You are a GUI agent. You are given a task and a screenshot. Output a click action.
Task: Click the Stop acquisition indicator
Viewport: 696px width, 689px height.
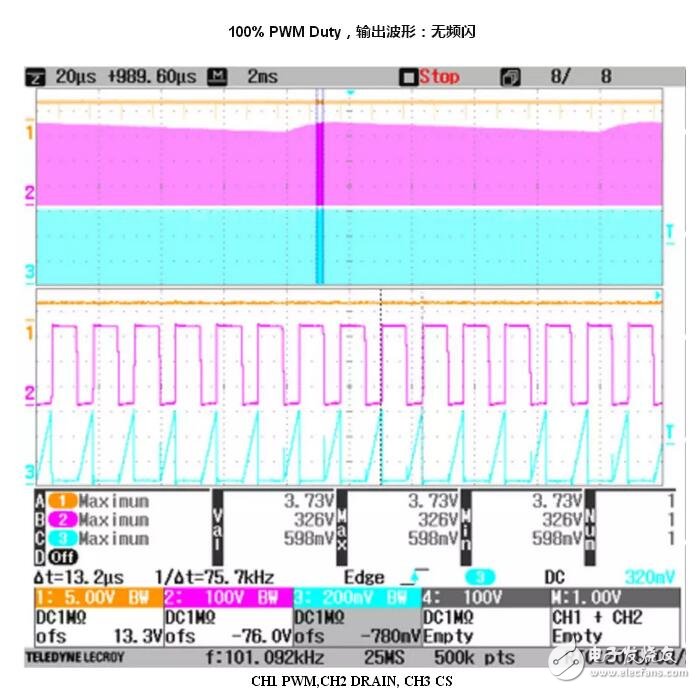click(430, 77)
